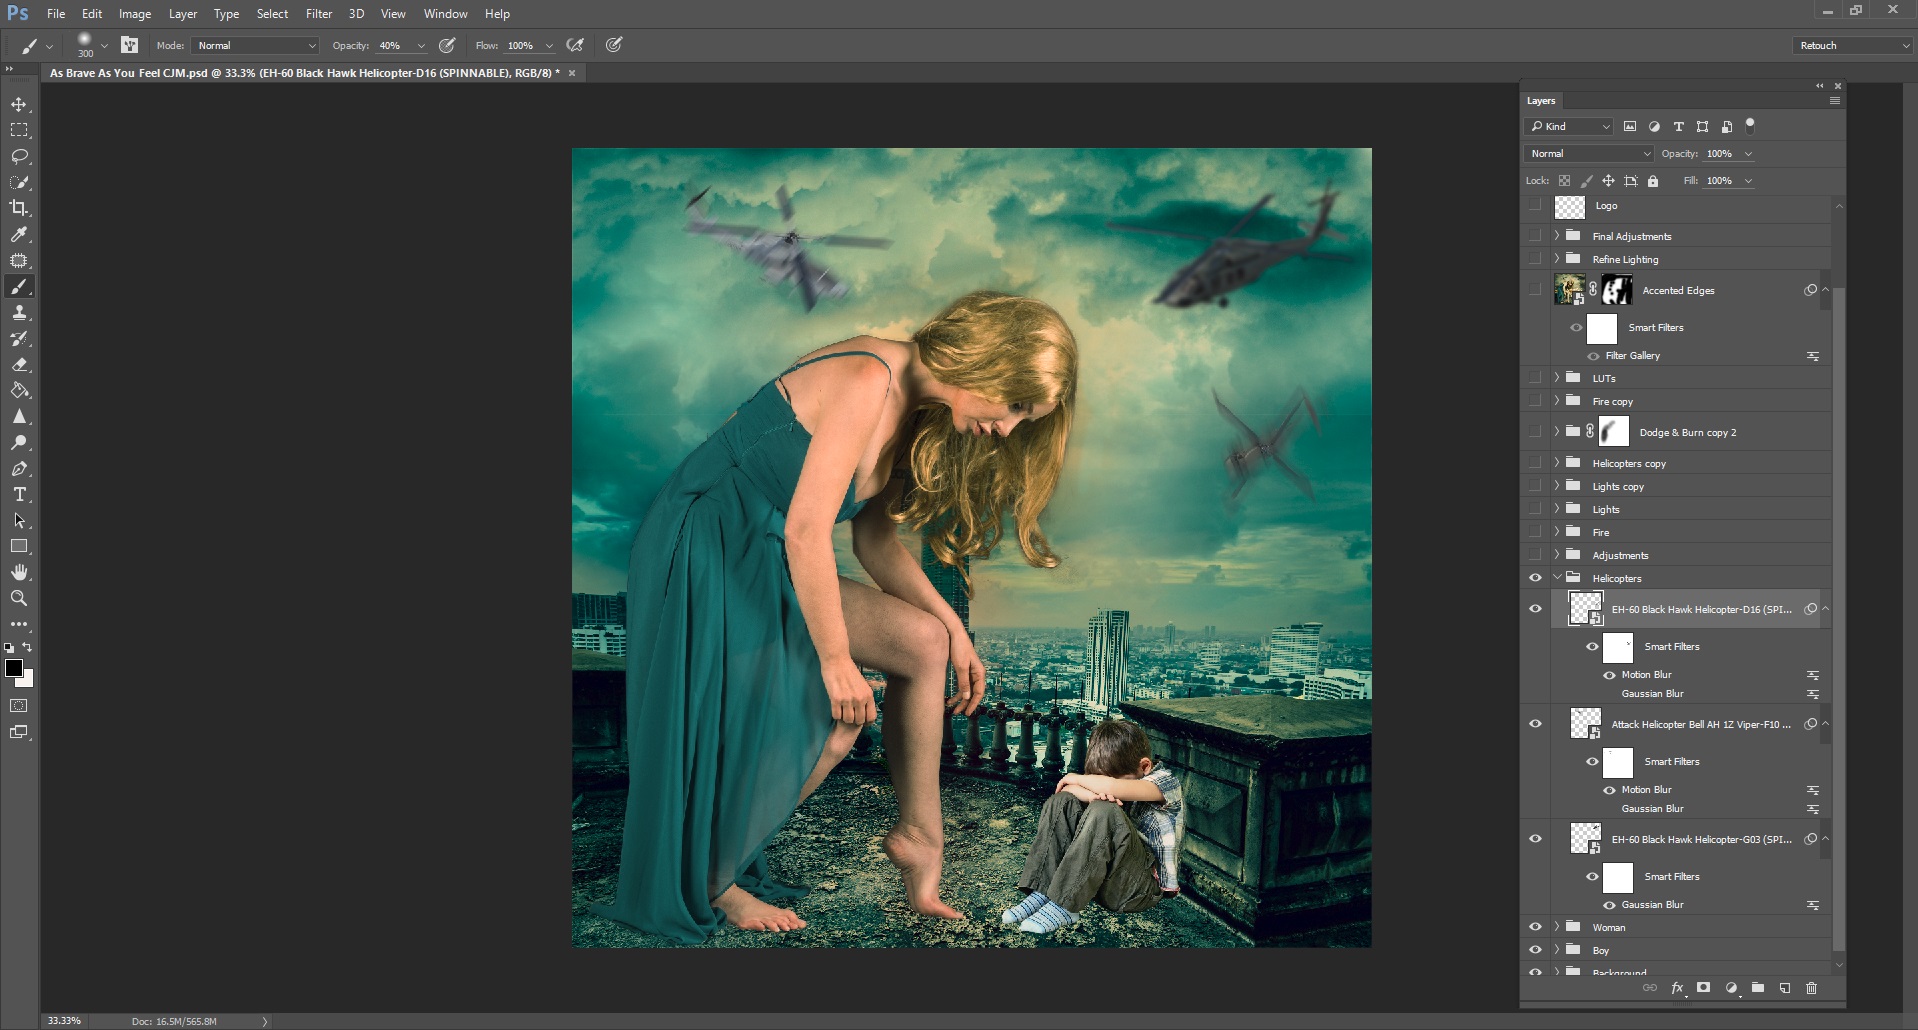Click the foreground color swatch
The width and height of the screenshot is (1918, 1030).
(x=14, y=668)
